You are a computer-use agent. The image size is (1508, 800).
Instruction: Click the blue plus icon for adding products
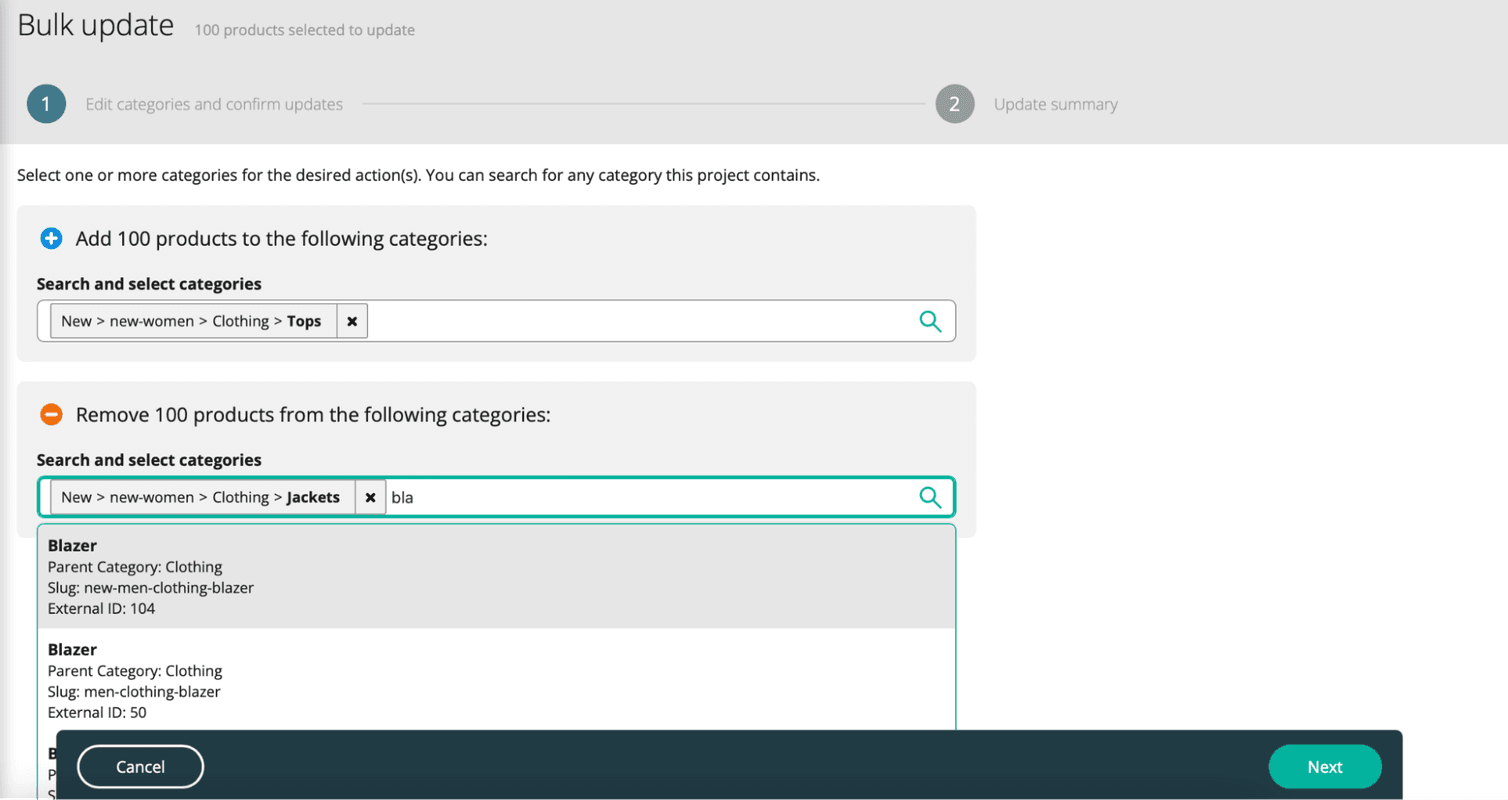tap(50, 238)
